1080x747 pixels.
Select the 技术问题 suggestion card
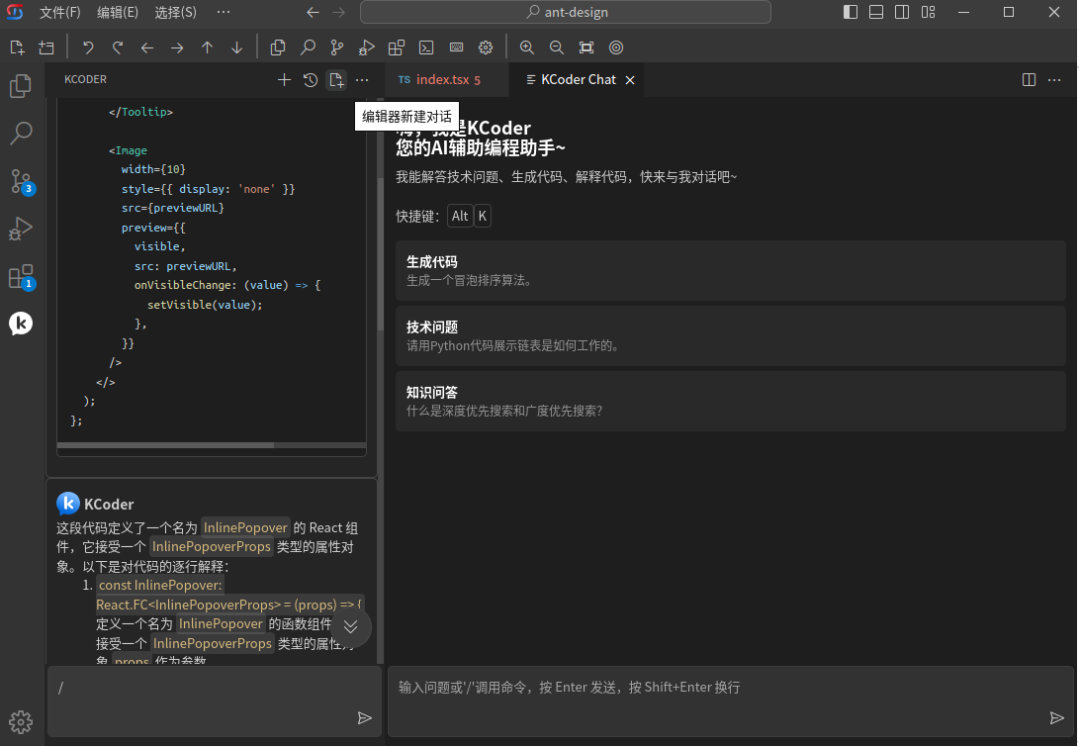(731, 336)
